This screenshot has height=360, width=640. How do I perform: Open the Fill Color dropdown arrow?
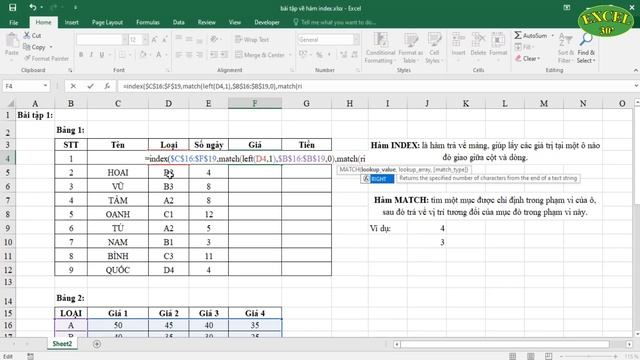(150, 55)
